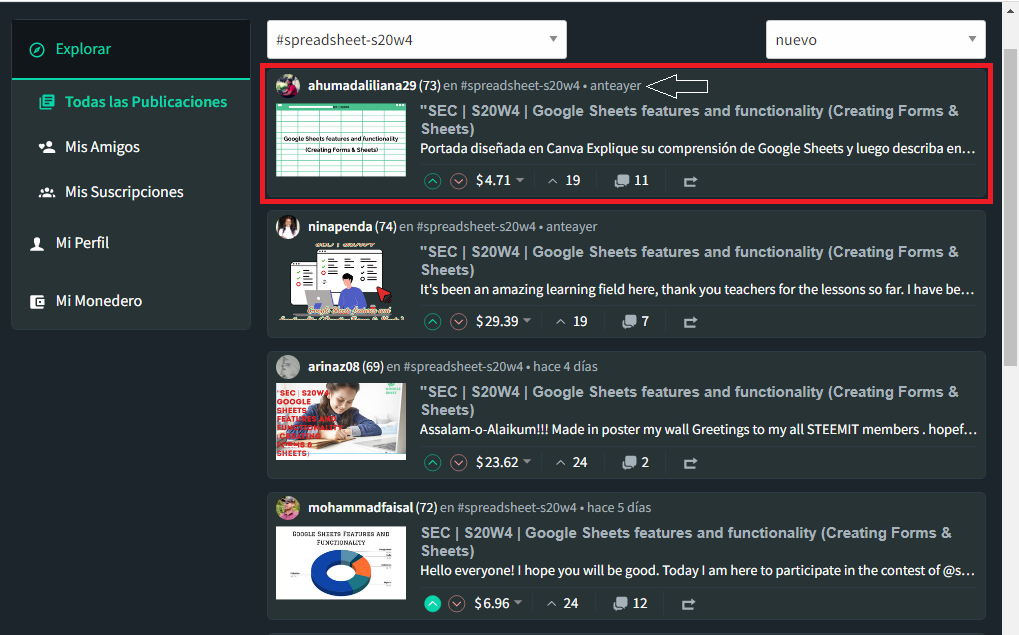
Task: Show the 19 voters on ahumadaliliana29 post
Action: pyautogui.click(x=563, y=181)
